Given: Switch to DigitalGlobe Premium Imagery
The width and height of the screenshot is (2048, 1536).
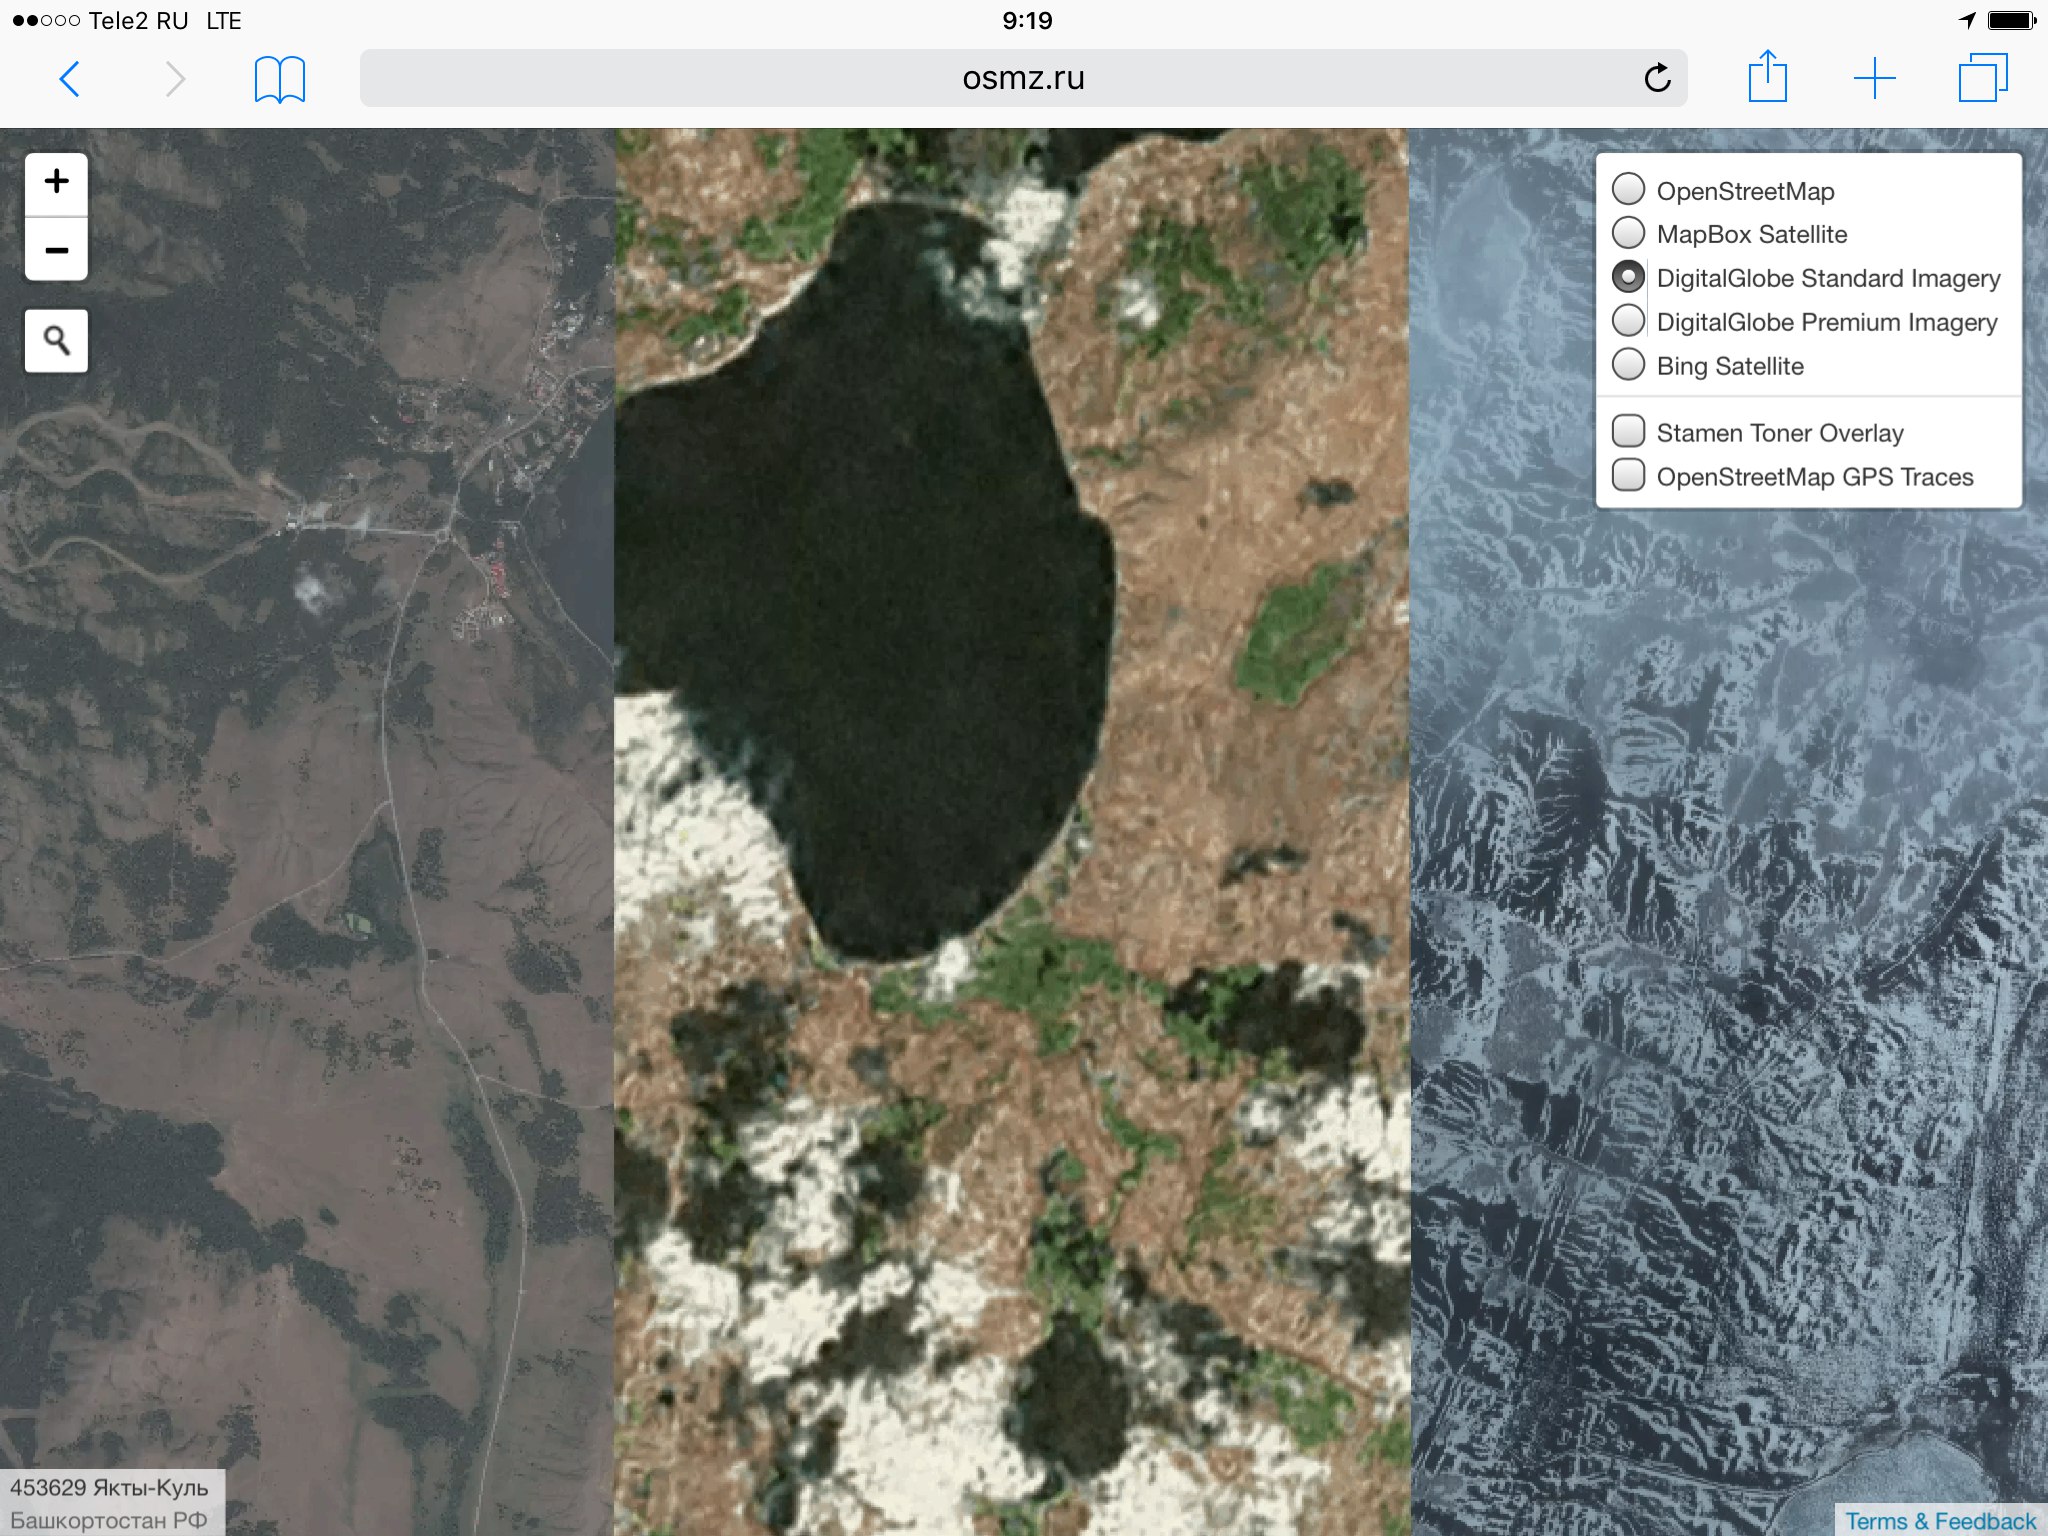Looking at the screenshot, I should coord(1629,321).
